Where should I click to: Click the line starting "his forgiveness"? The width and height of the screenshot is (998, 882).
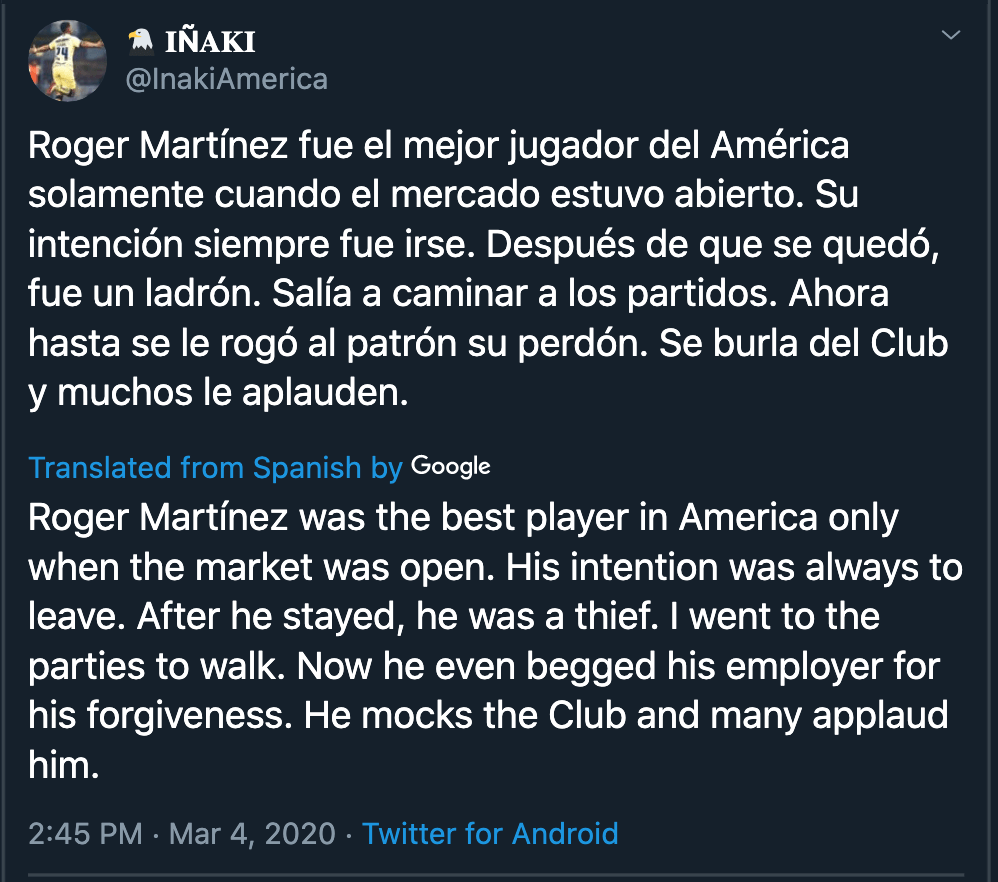[x=488, y=715]
